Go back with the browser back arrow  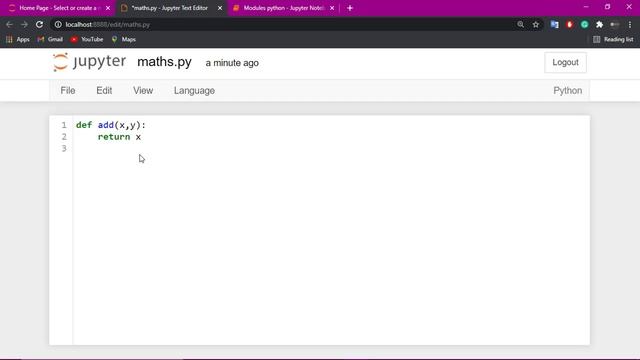click(x=9, y=24)
